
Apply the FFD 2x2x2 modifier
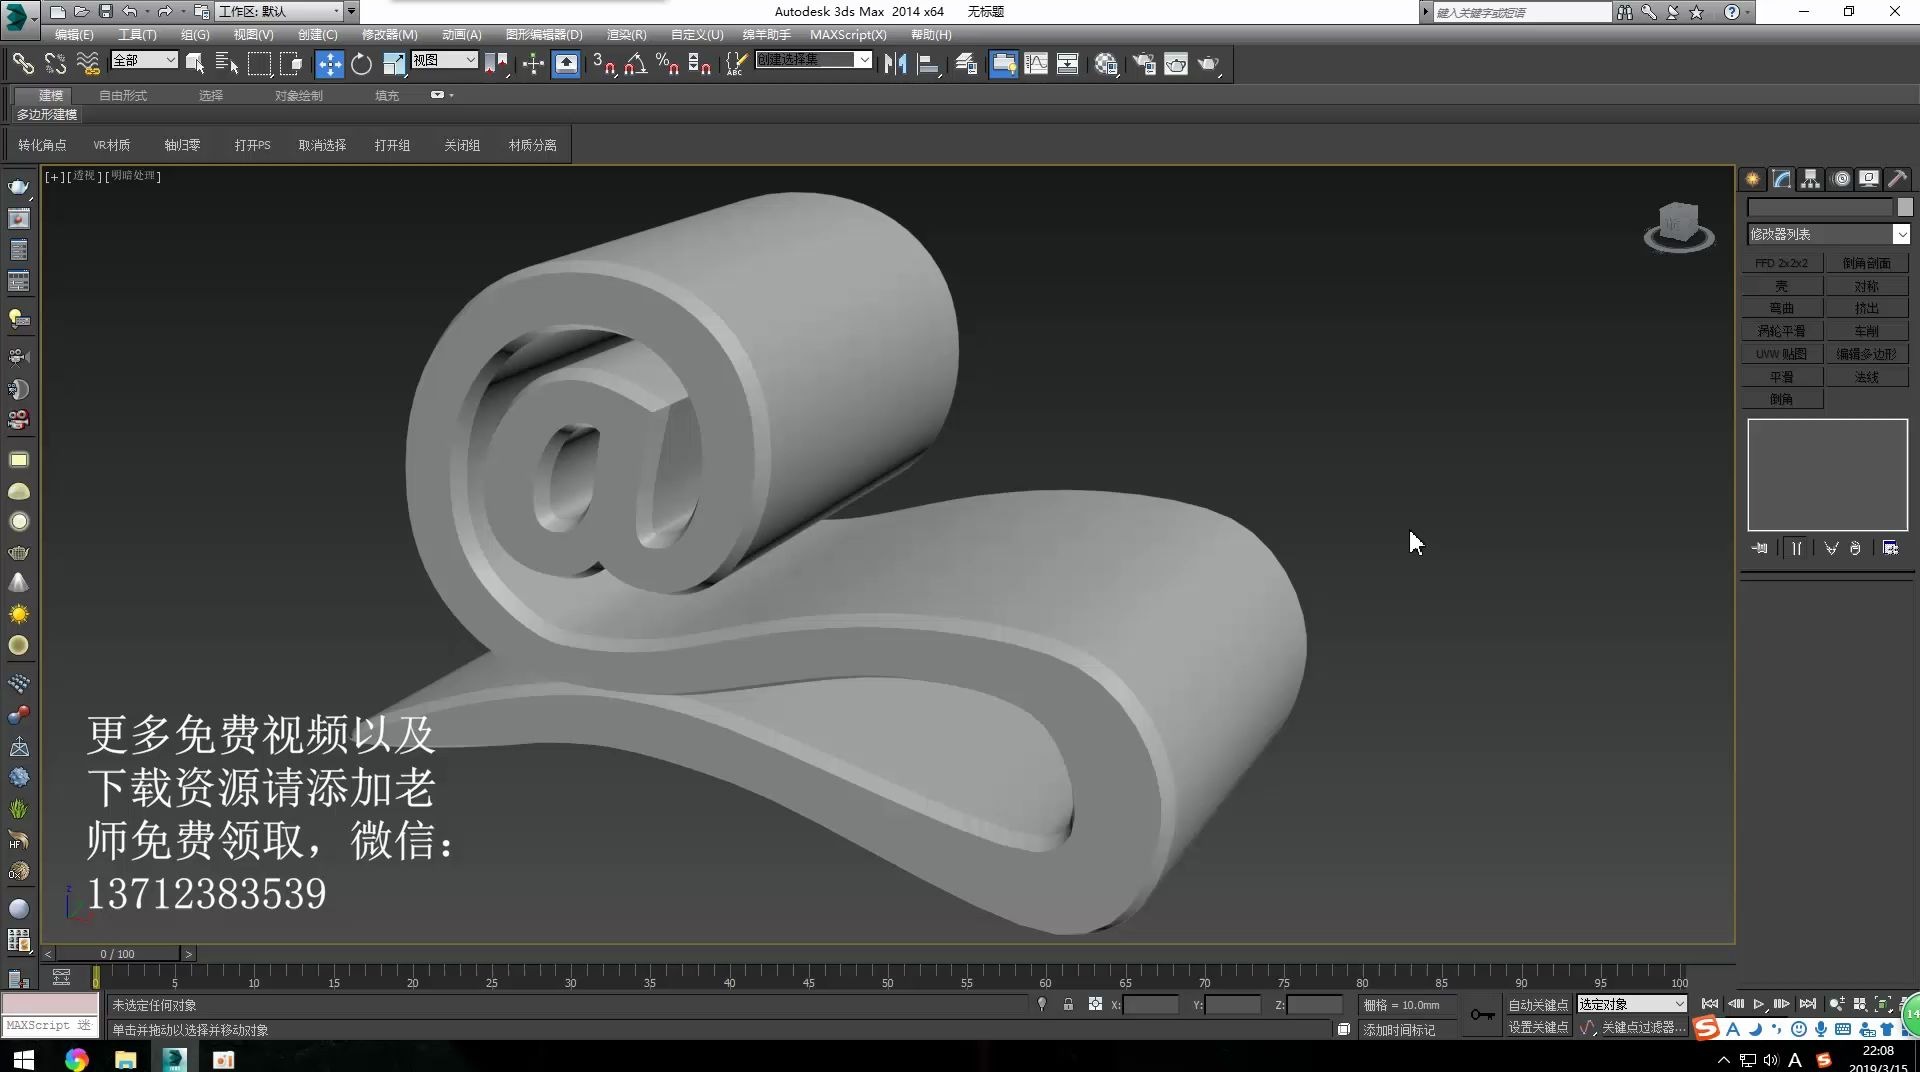[x=1780, y=262]
